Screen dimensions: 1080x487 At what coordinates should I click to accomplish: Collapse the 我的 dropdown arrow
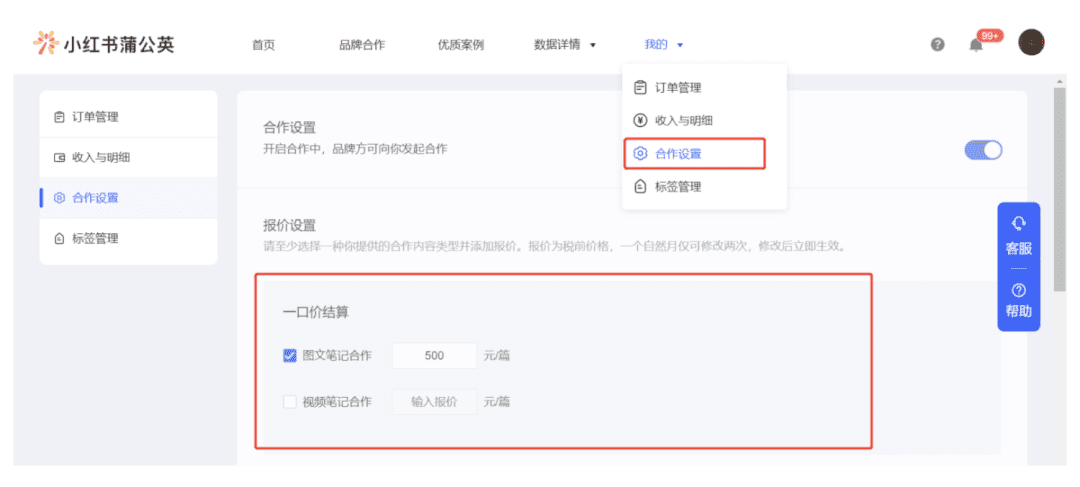[680, 45]
